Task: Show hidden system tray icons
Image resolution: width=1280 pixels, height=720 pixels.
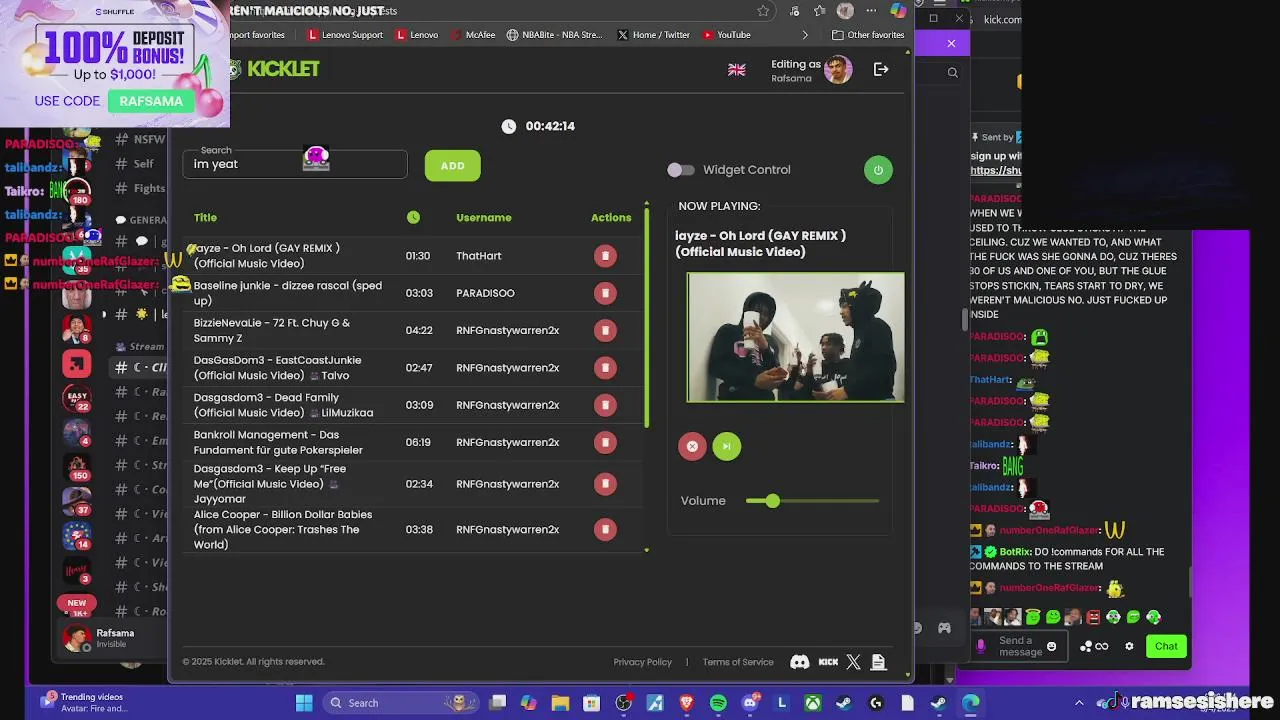Action: coord(1078,703)
